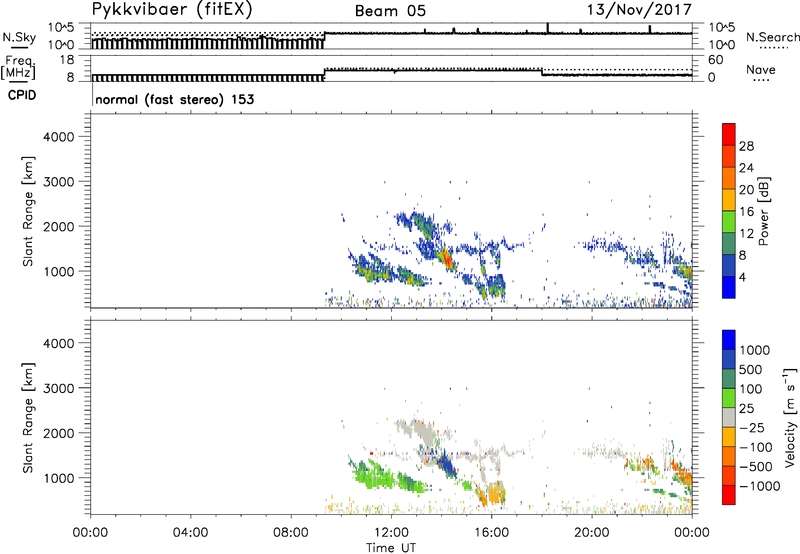Click the '60' Nave axis tick

click(715, 60)
